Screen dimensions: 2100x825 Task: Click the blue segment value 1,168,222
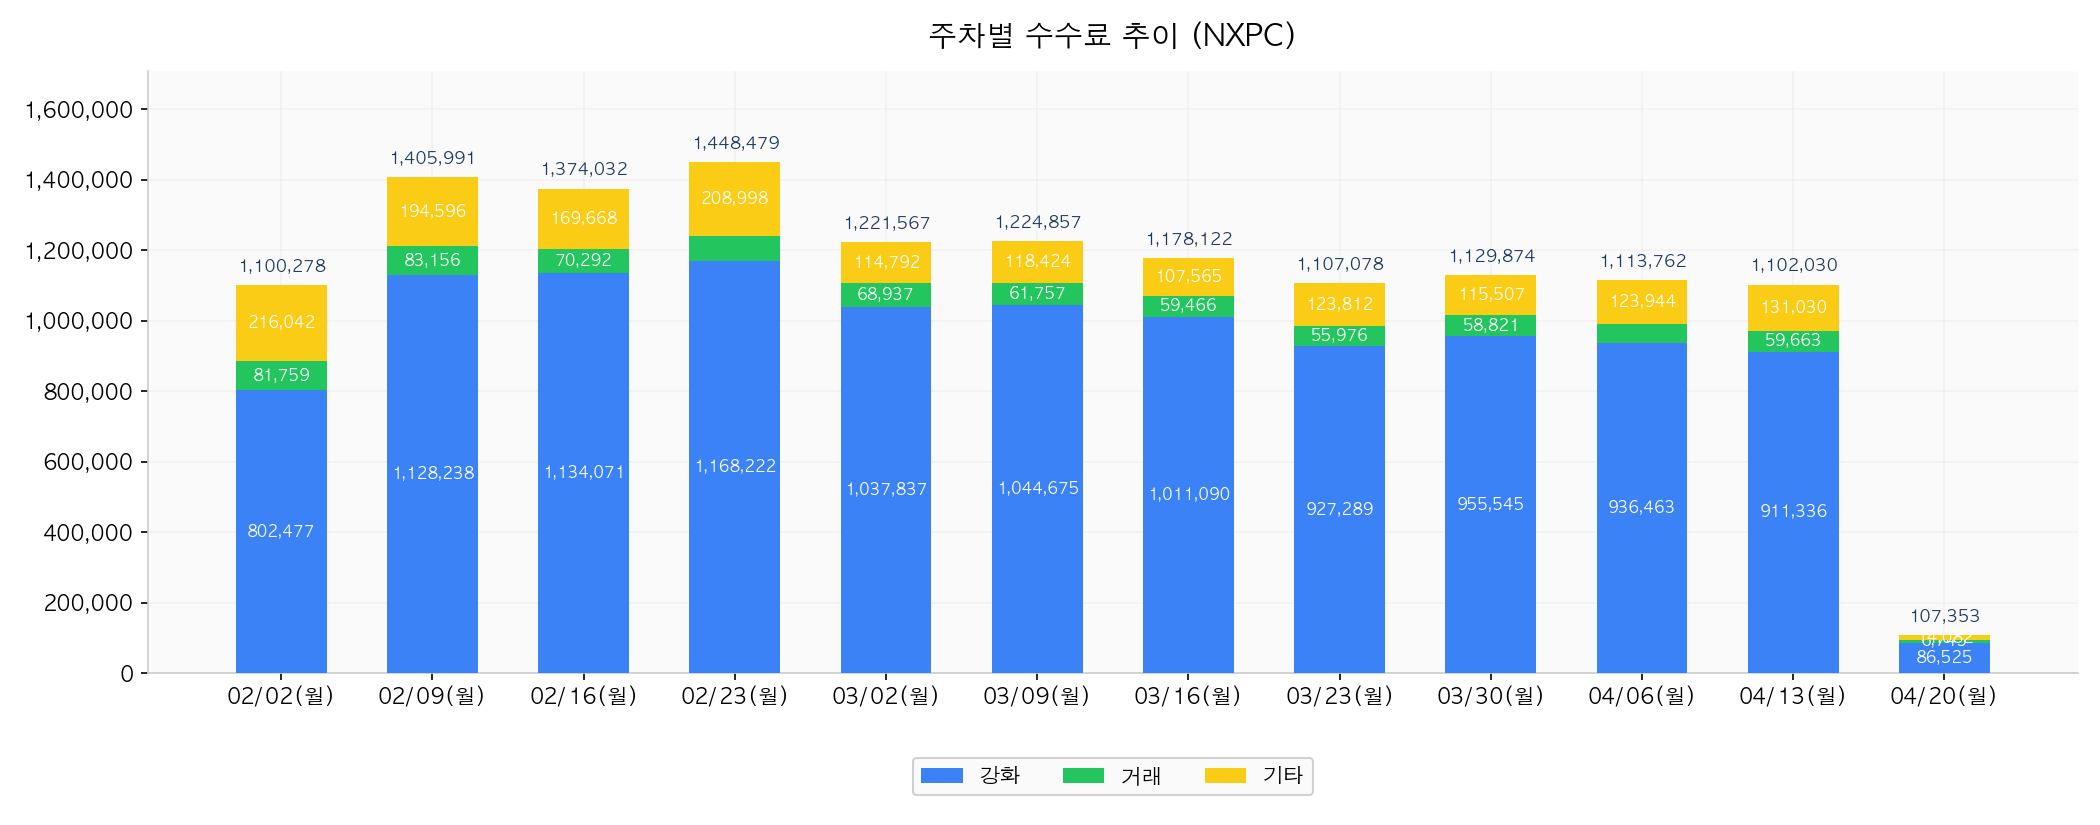(736, 466)
